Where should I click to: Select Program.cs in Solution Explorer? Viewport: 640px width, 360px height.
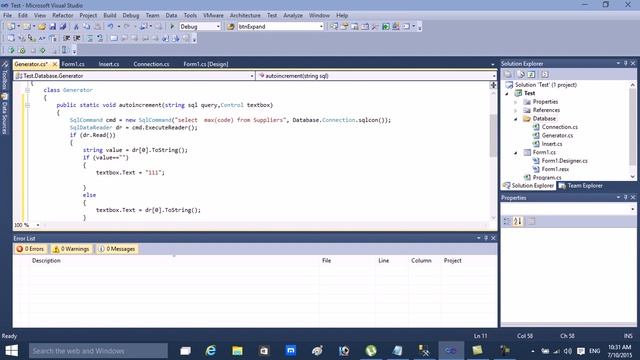coord(547,178)
